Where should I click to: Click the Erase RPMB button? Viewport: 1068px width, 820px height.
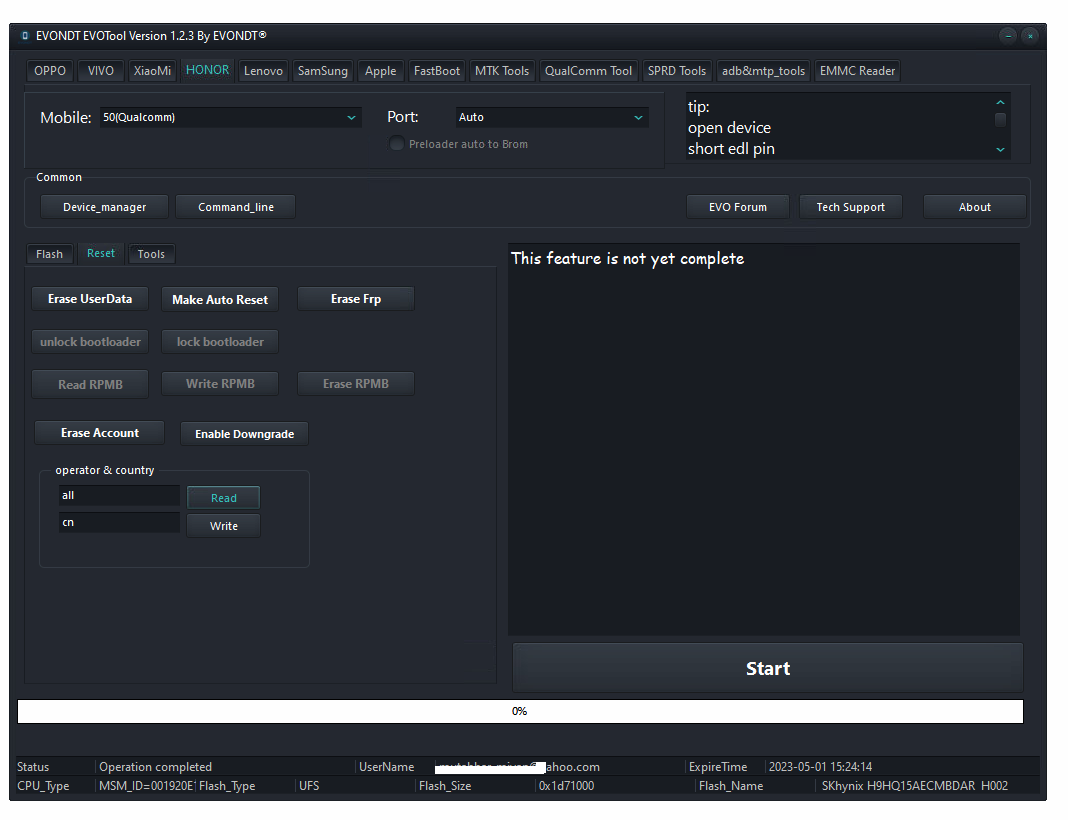pyautogui.click(x=356, y=384)
